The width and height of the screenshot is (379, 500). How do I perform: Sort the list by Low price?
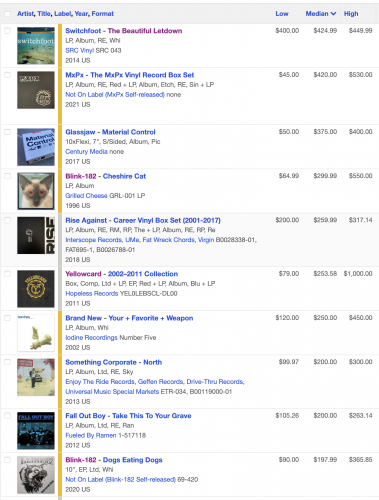coord(282,14)
